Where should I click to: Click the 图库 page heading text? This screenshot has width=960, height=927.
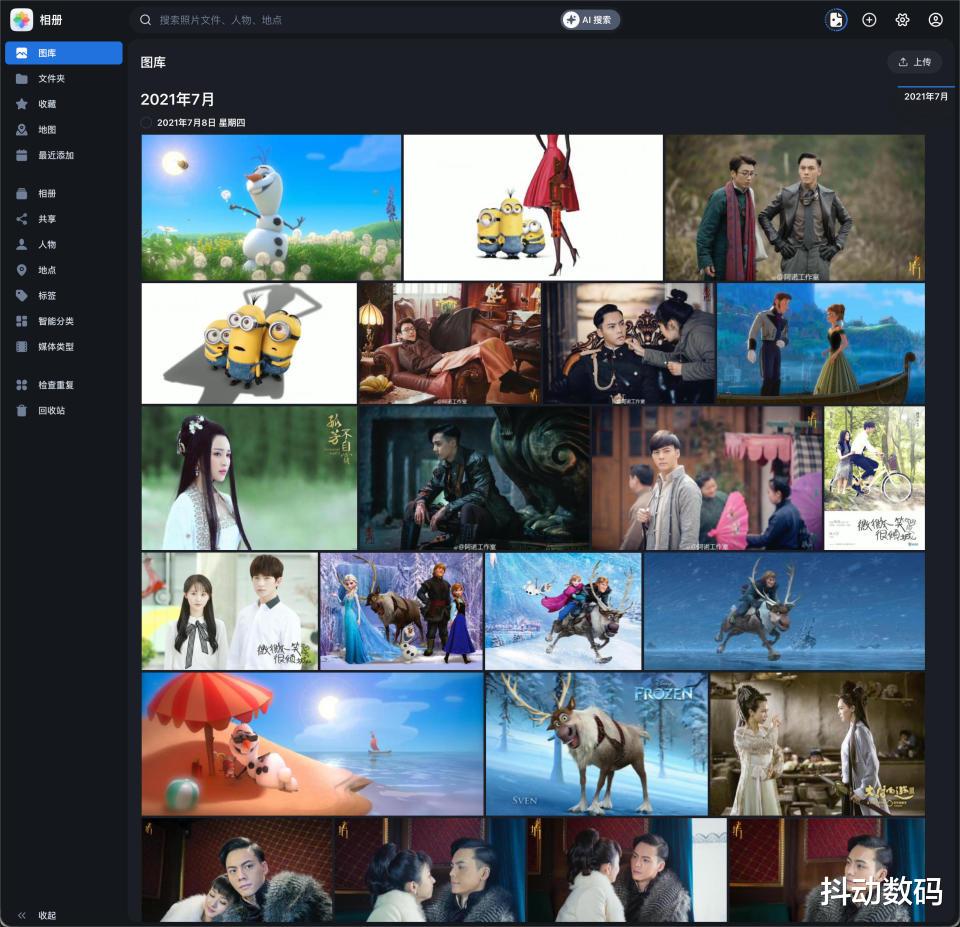[x=153, y=62]
